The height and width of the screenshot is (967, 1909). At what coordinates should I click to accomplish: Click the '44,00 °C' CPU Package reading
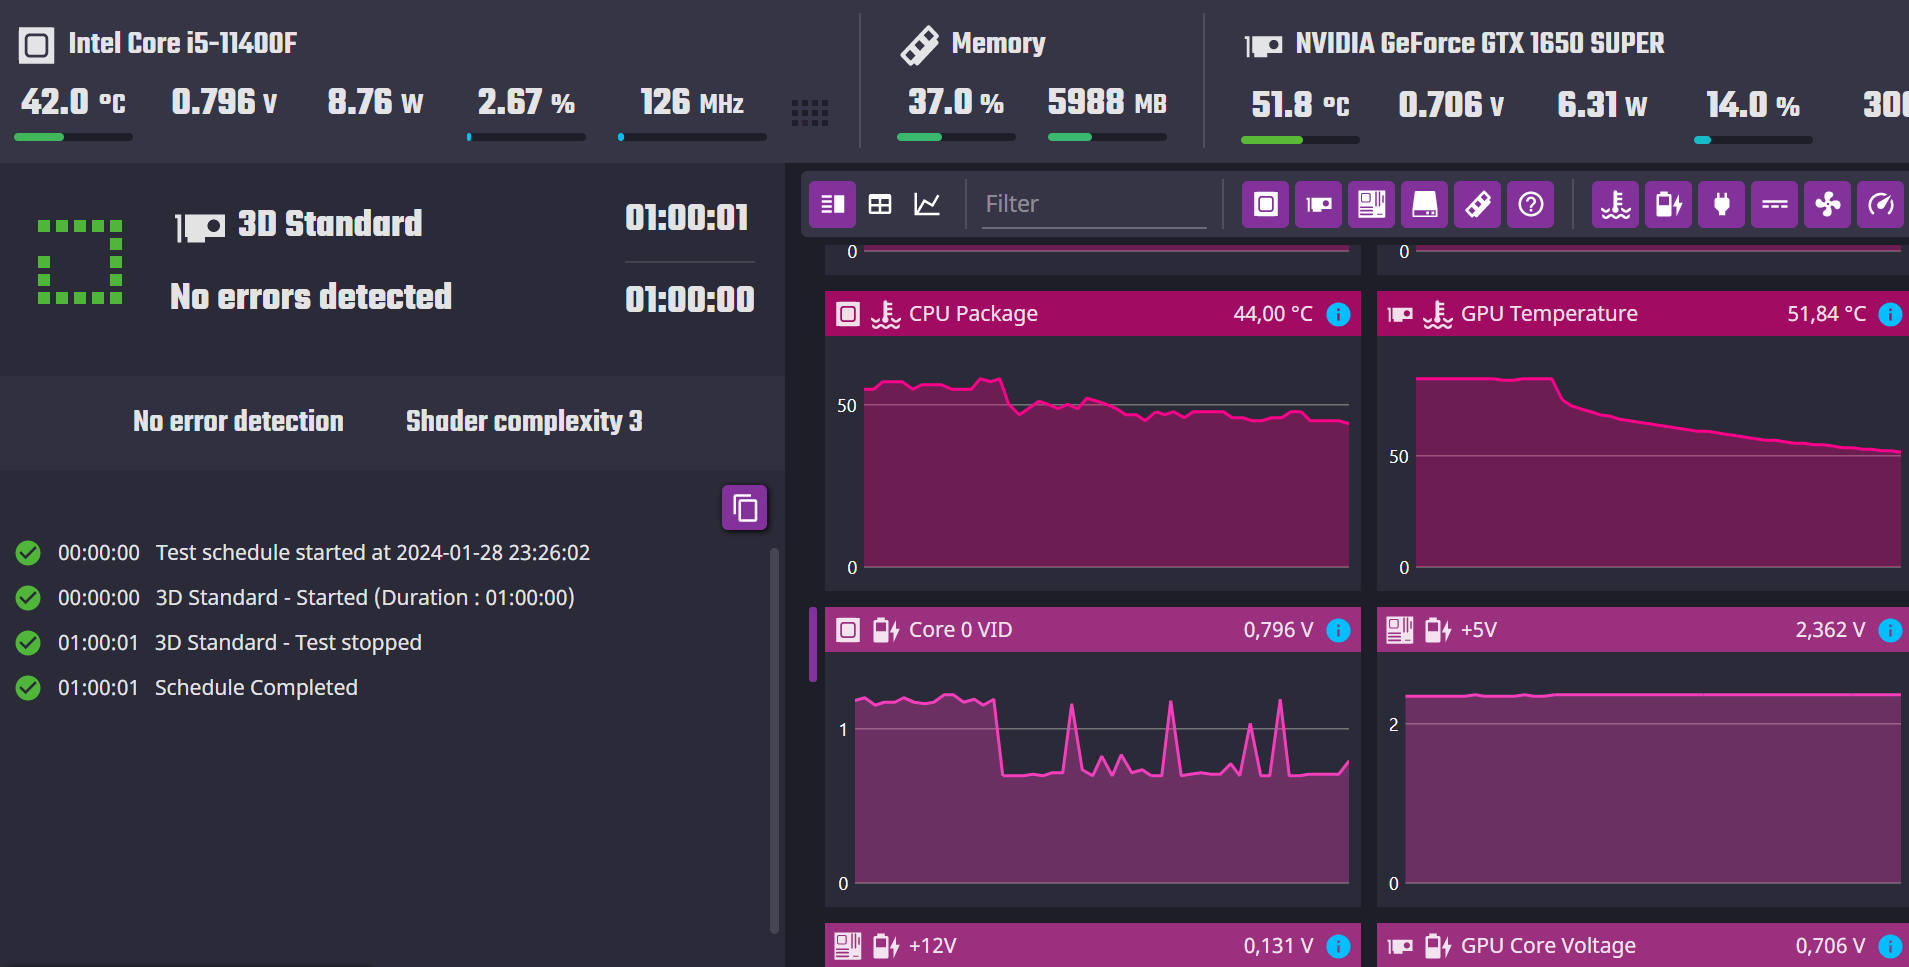tap(1273, 314)
